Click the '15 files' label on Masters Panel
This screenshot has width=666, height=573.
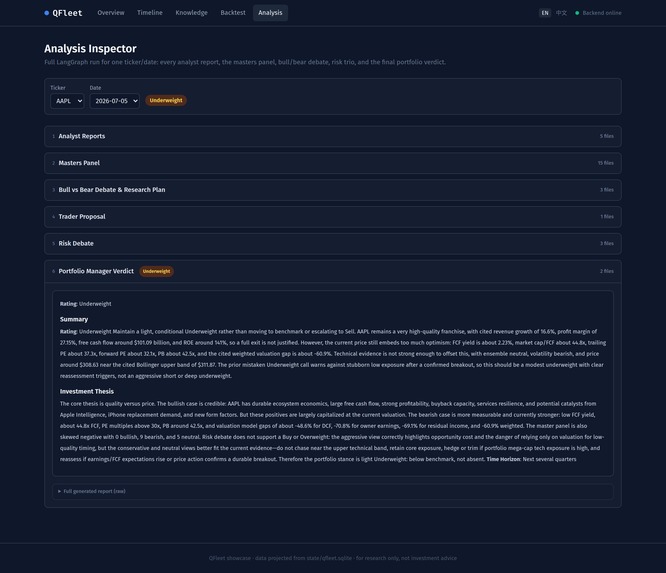pos(606,163)
